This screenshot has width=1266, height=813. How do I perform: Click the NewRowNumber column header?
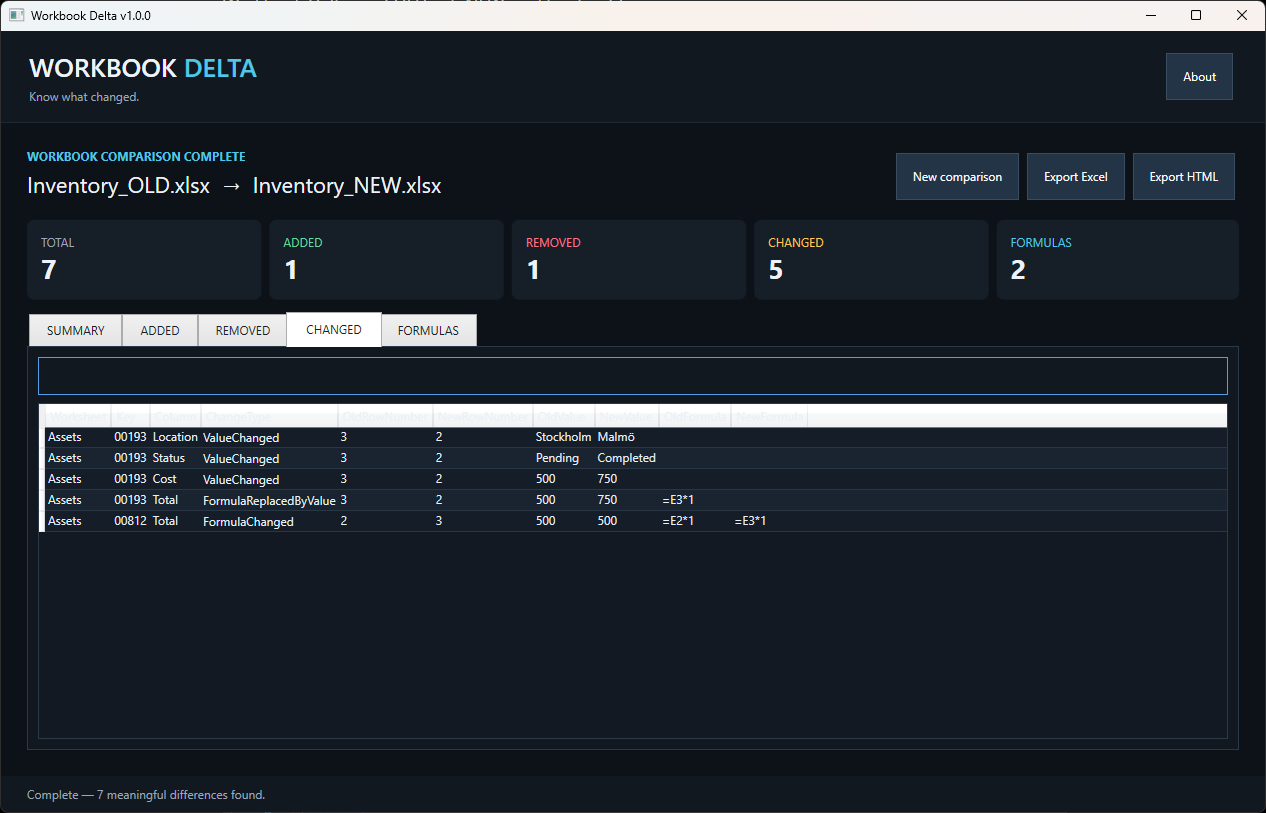pos(483,416)
